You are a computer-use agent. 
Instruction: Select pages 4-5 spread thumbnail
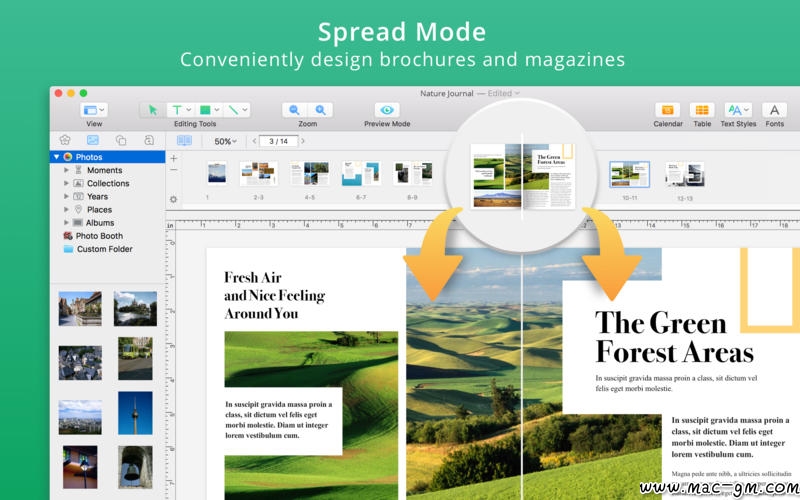[x=310, y=173]
